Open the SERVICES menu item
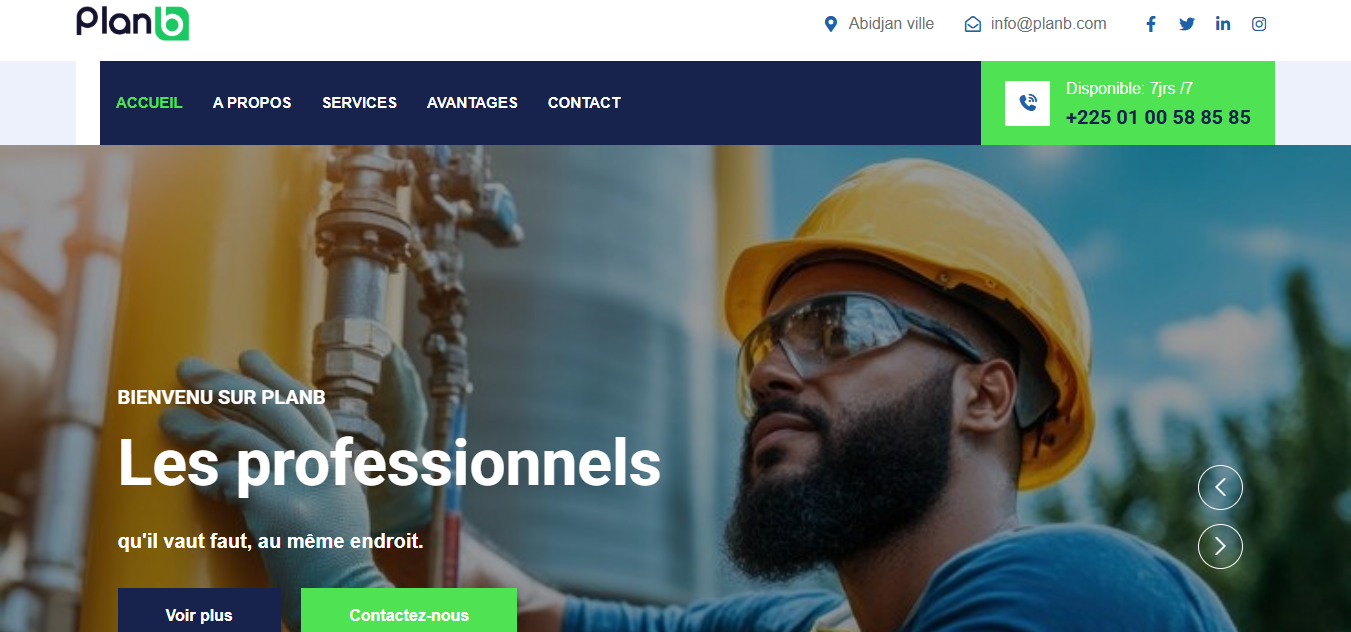This screenshot has height=632, width=1351. click(359, 103)
